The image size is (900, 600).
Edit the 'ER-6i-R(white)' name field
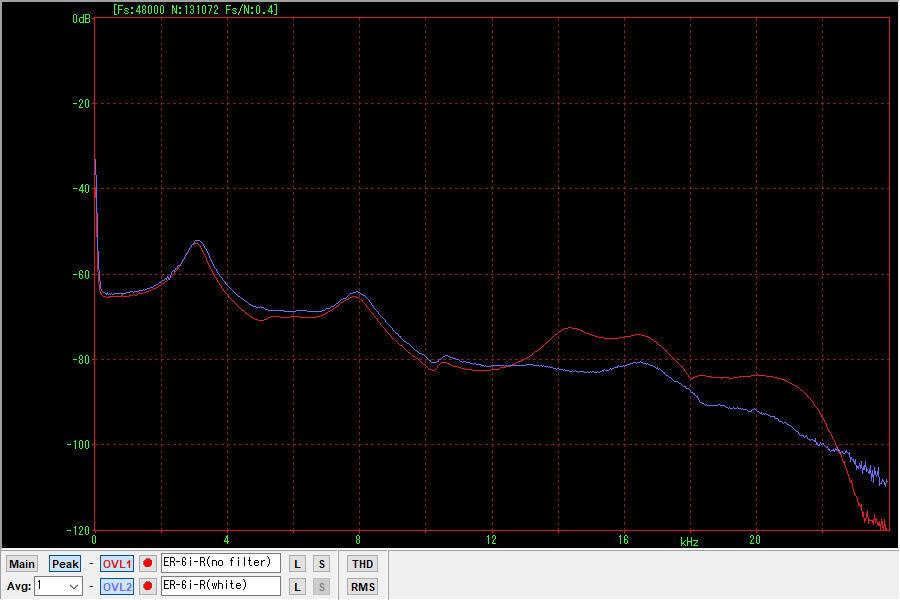(x=221, y=586)
